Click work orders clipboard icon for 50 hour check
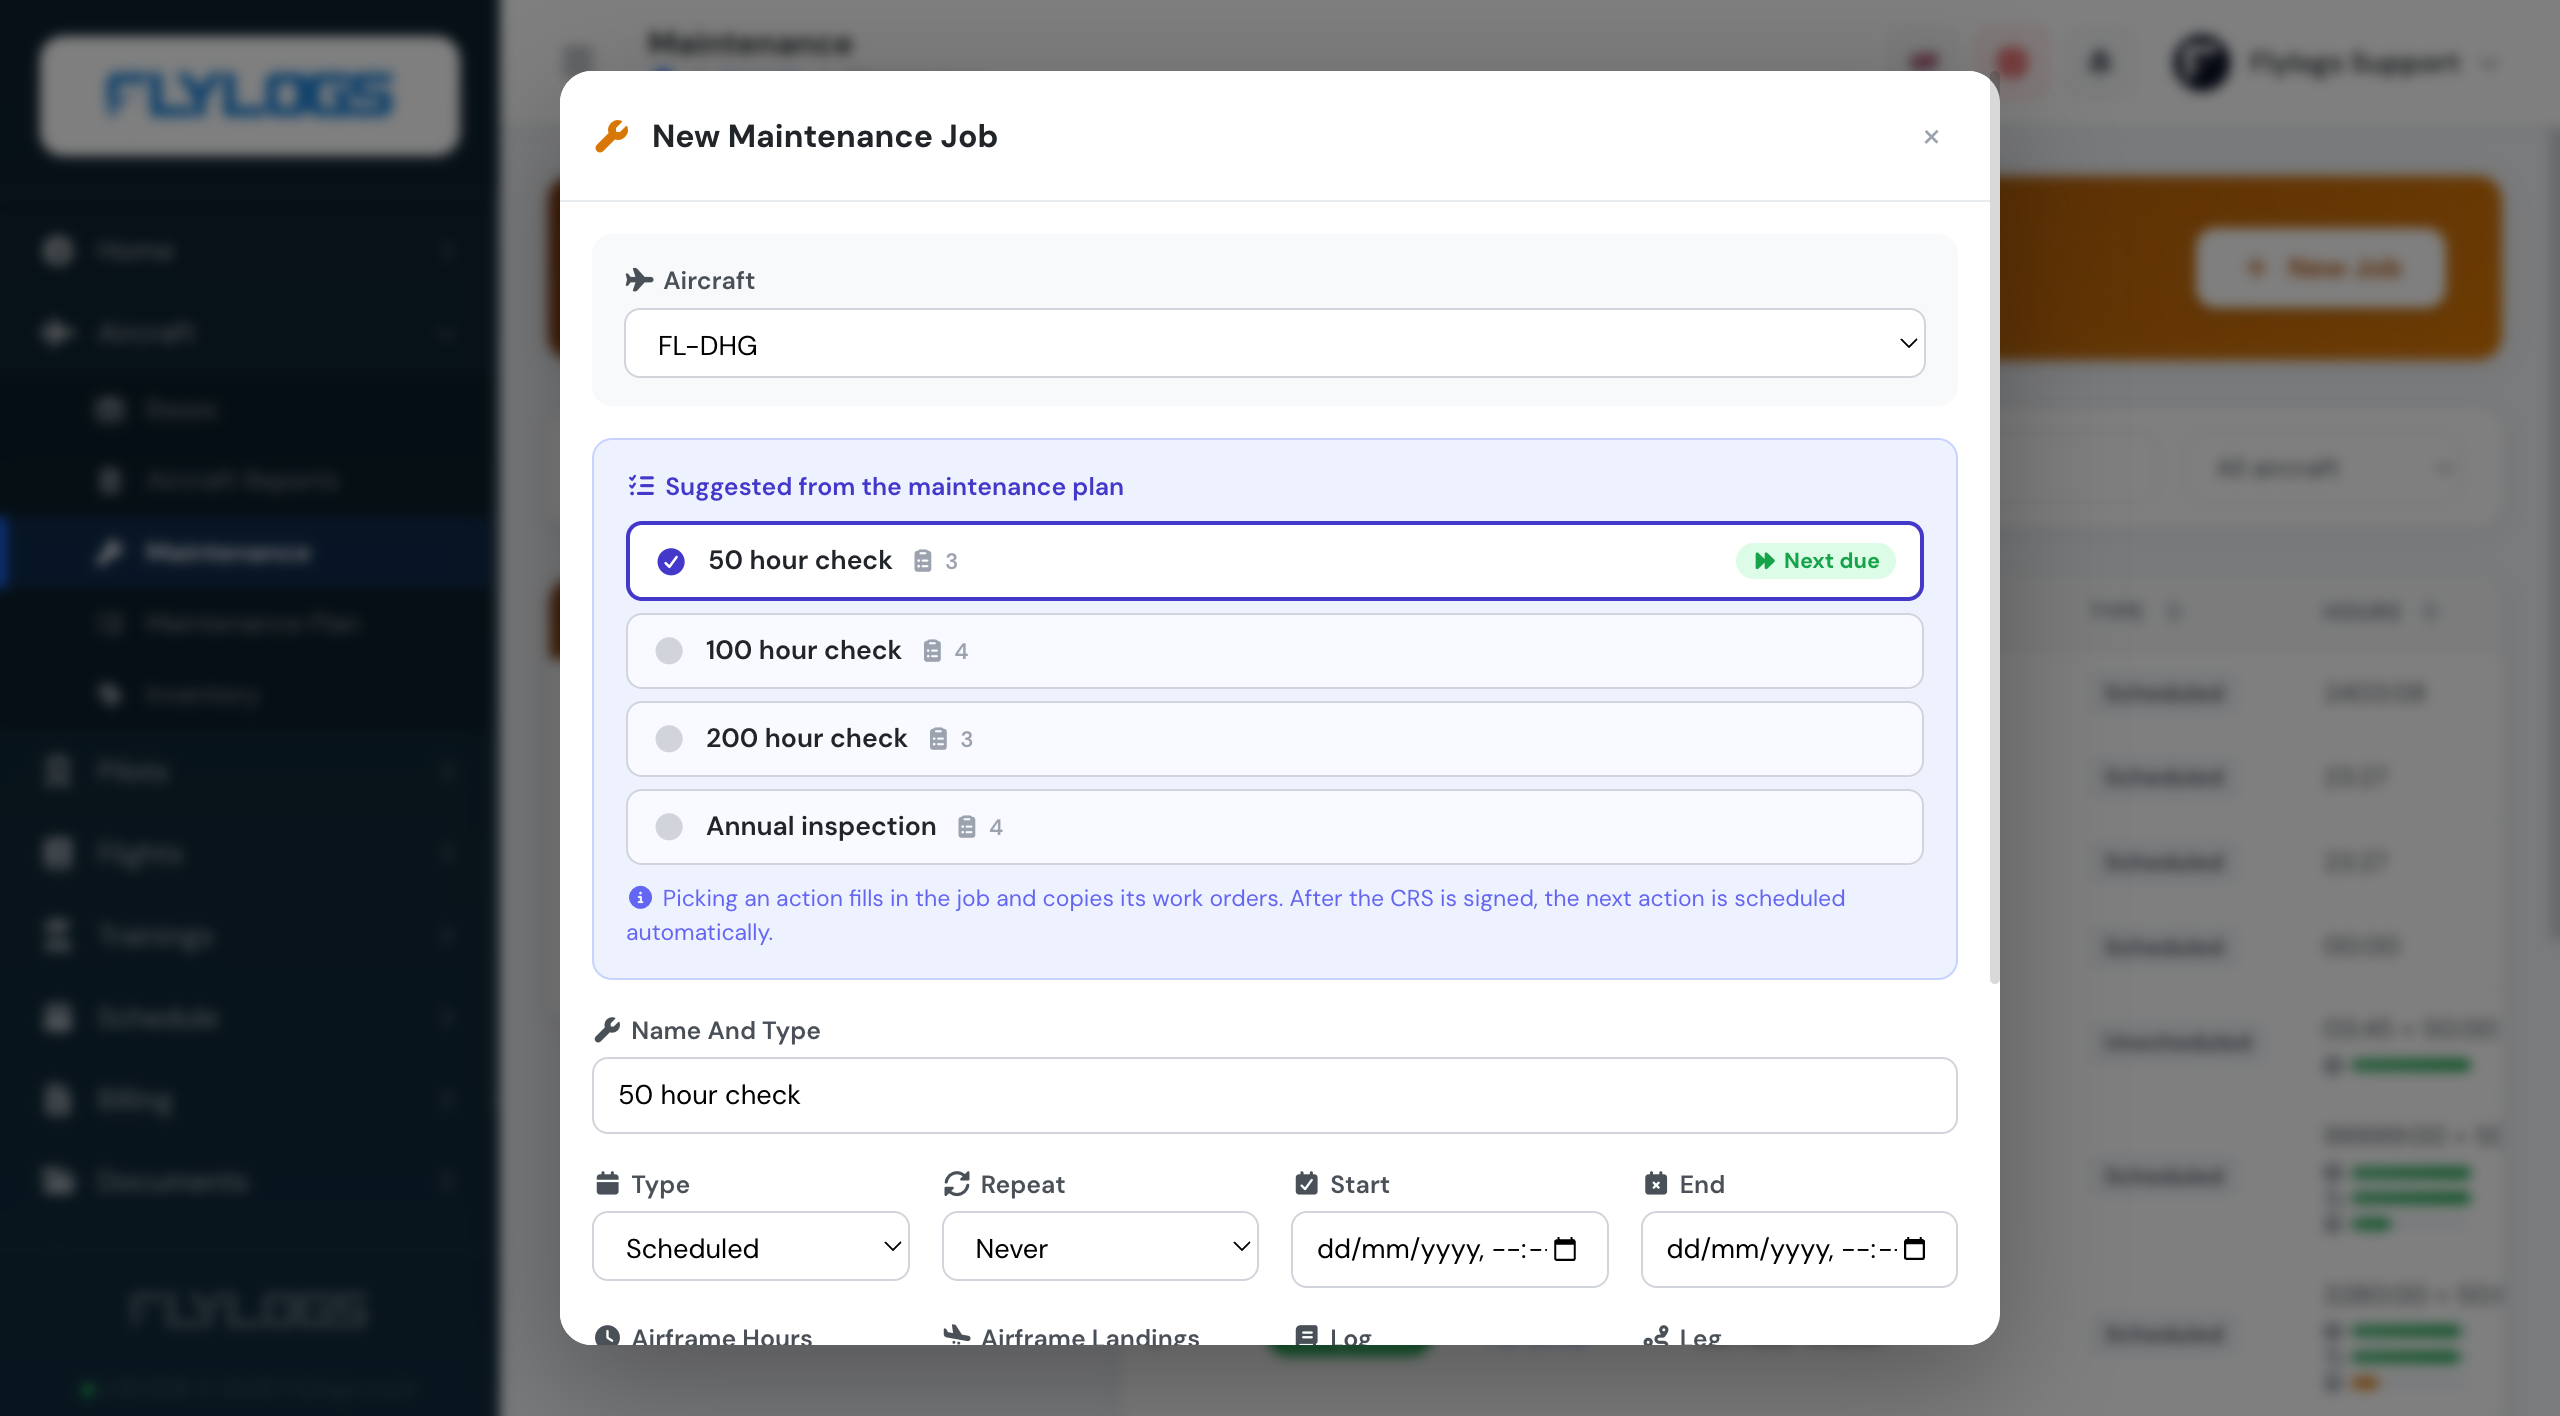Viewport: 2560px width, 1416px height. (923, 561)
